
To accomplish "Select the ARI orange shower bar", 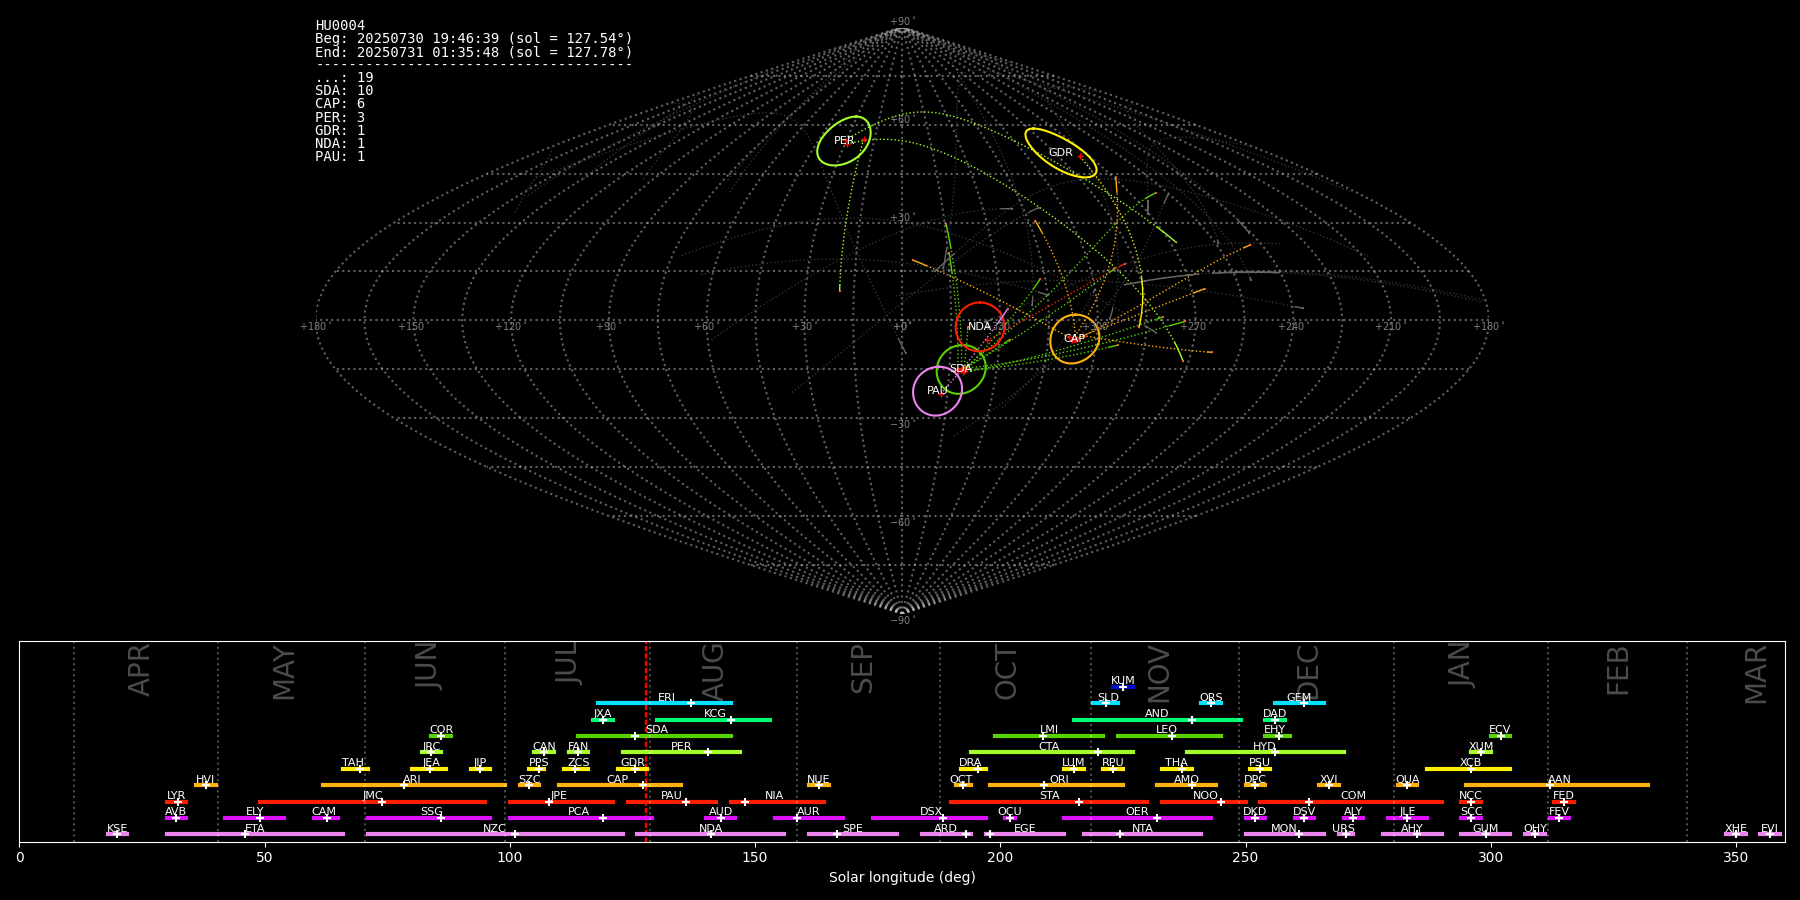I will (414, 785).
